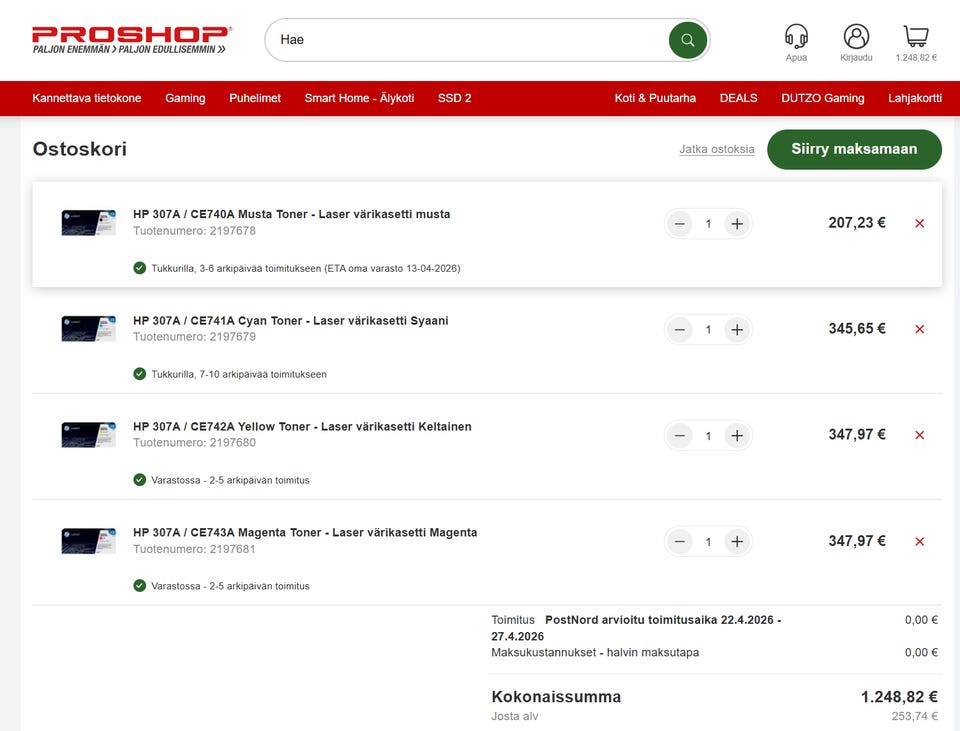The image size is (960, 731).
Task: Increase quantity of CE740A Musta toner
Action: pos(737,223)
